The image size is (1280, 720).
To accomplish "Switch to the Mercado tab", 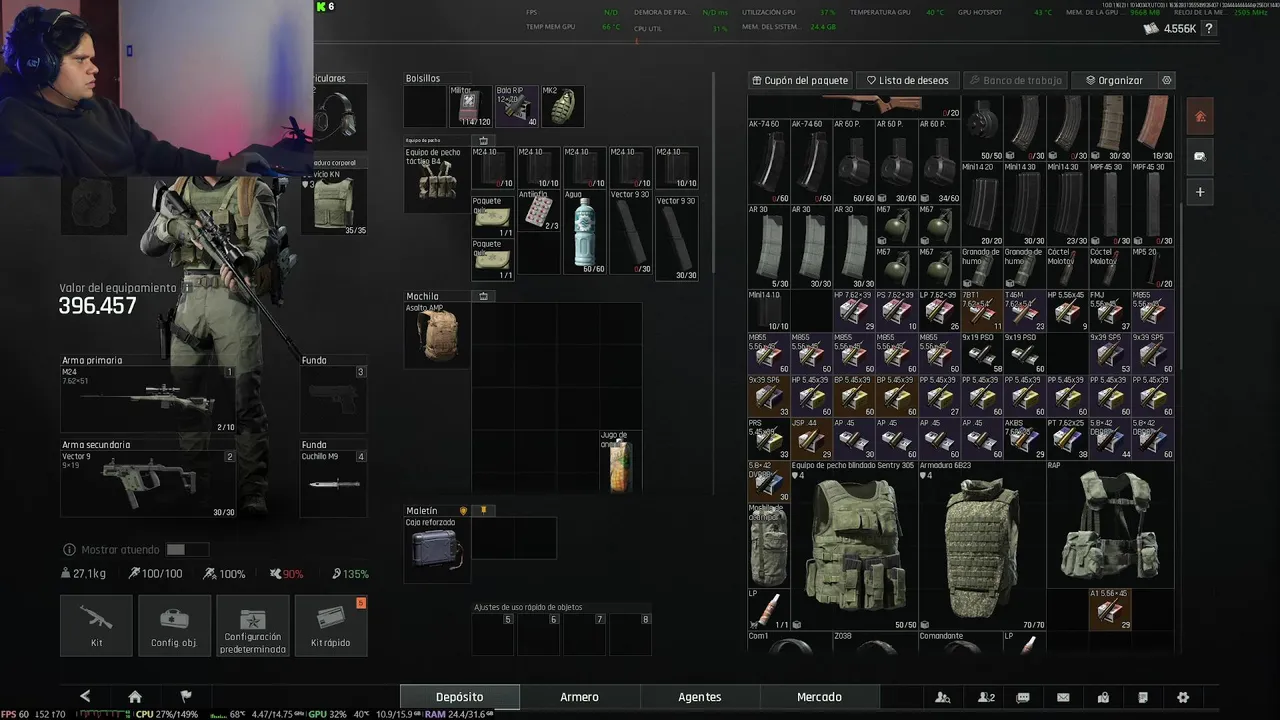I will [819, 697].
